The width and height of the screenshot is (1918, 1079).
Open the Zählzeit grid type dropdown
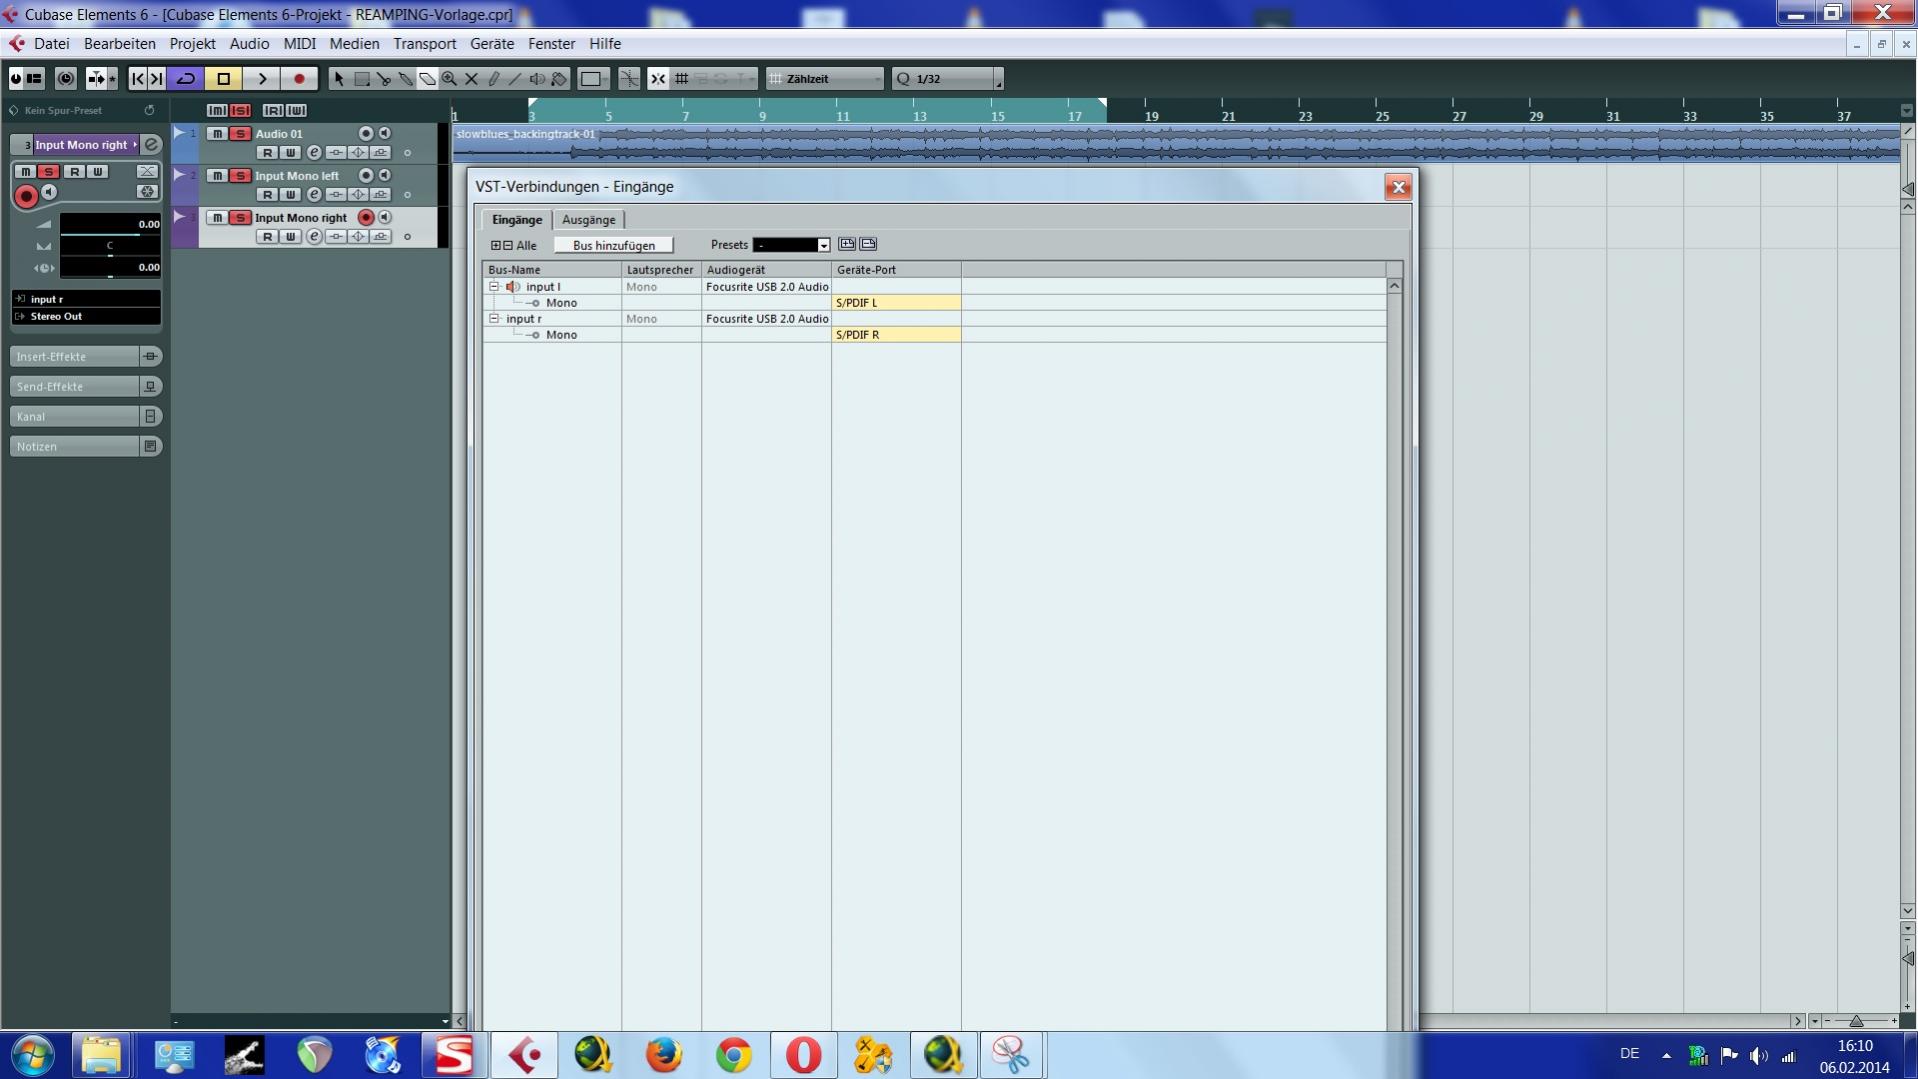(x=826, y=79)
